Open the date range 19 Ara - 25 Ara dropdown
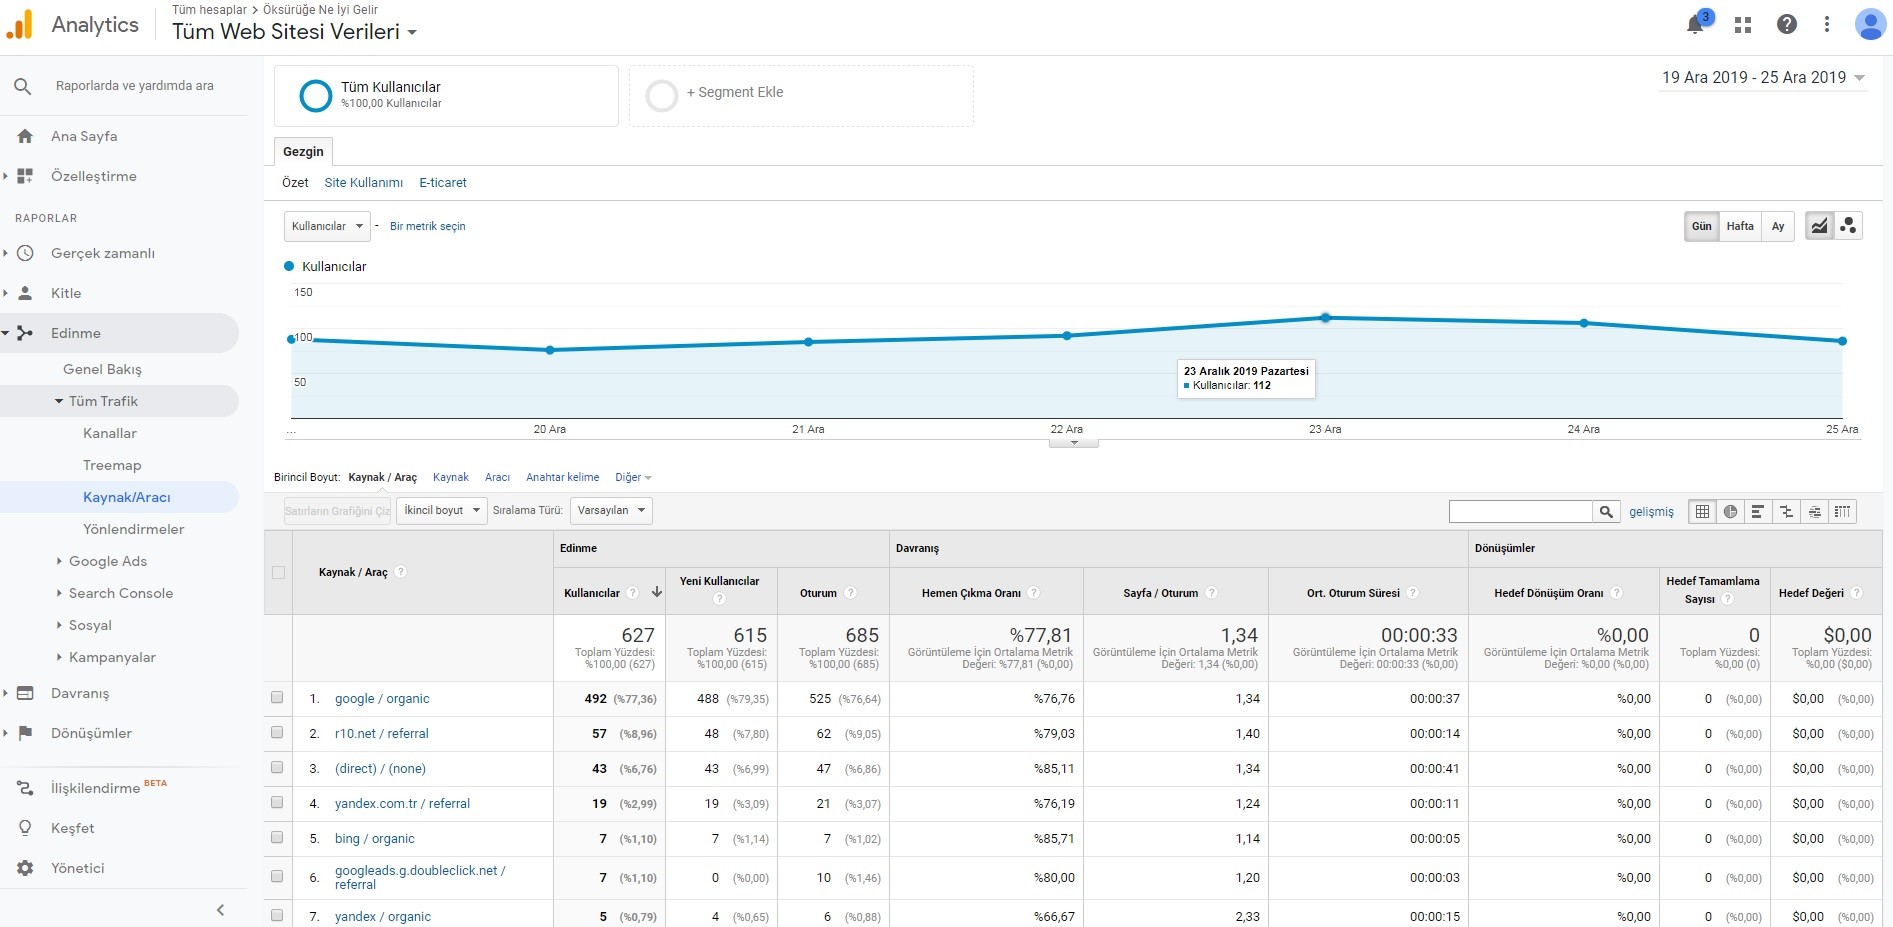Screen dimensions: 1893x927 point(1763,78)
